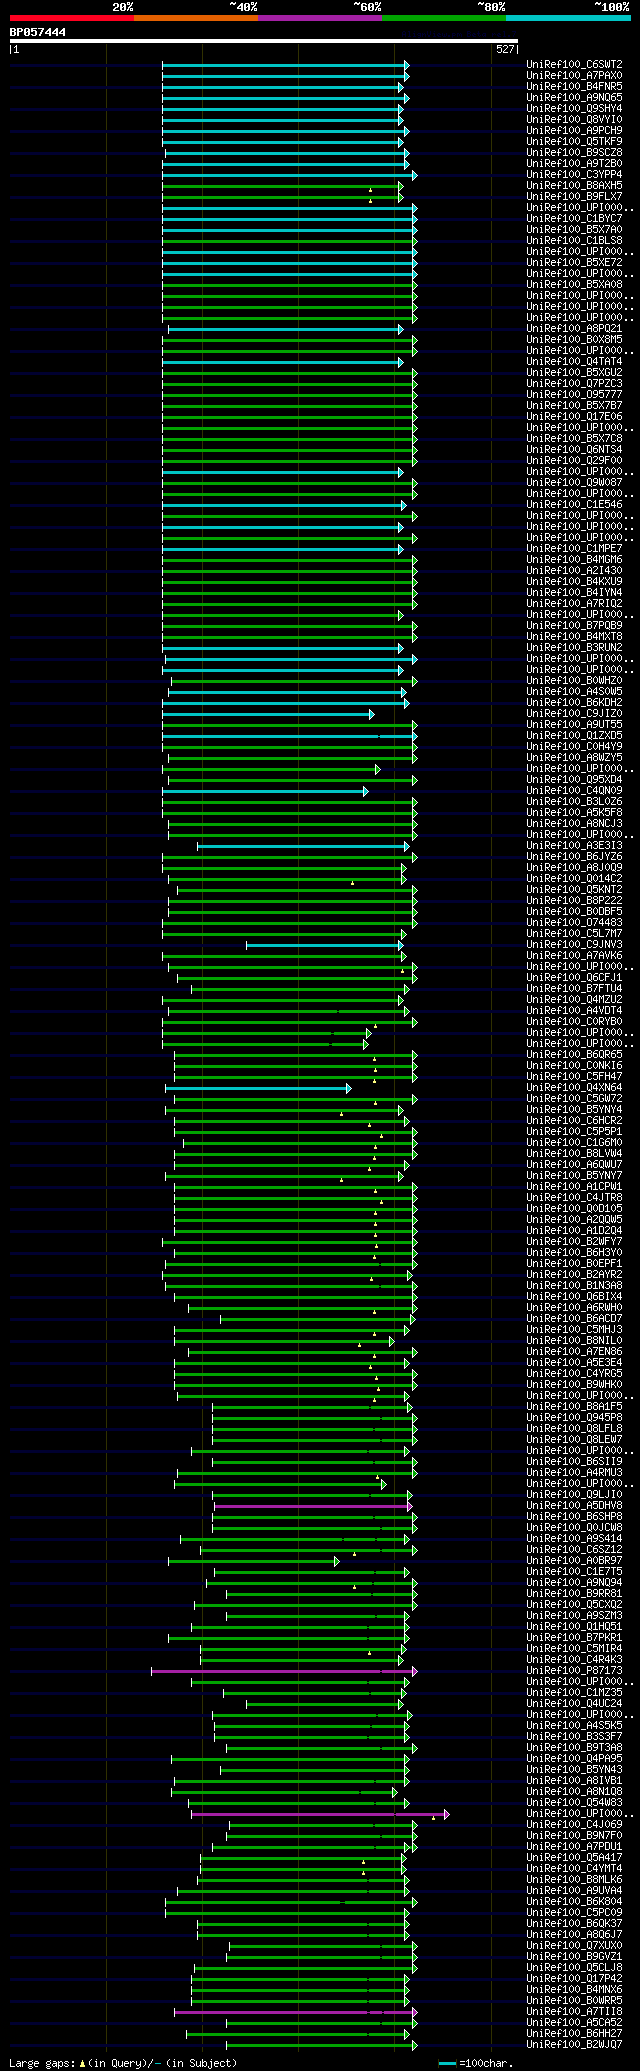Image resolution: width=640 pixels, height=2071 pixels.
Task: Select the UniRef100_A1CPW1 entry
Action: [x=574, y=1187]
